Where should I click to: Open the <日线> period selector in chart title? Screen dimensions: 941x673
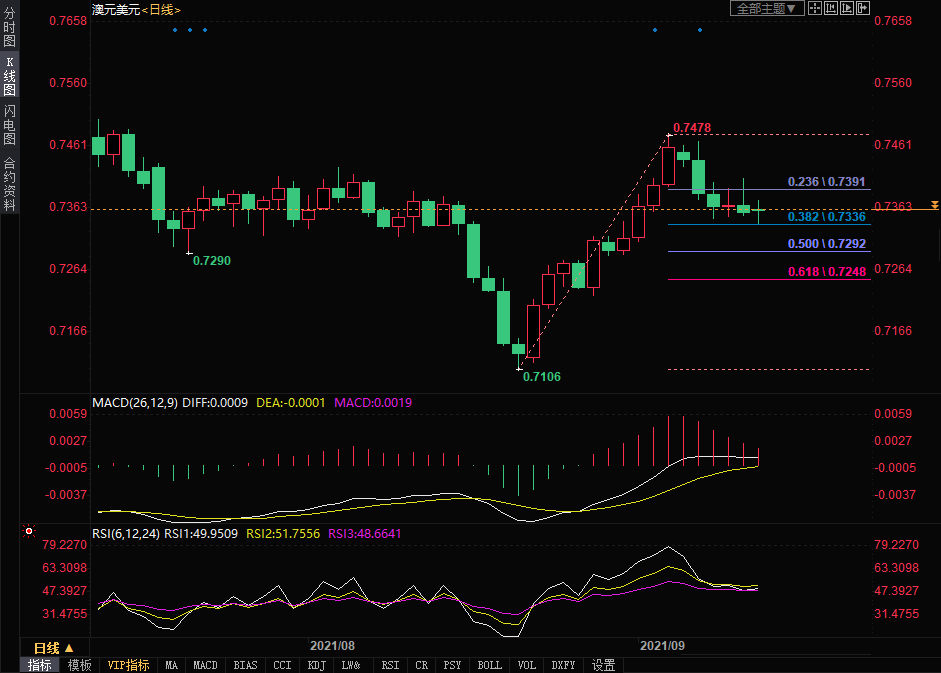(161, 9)
